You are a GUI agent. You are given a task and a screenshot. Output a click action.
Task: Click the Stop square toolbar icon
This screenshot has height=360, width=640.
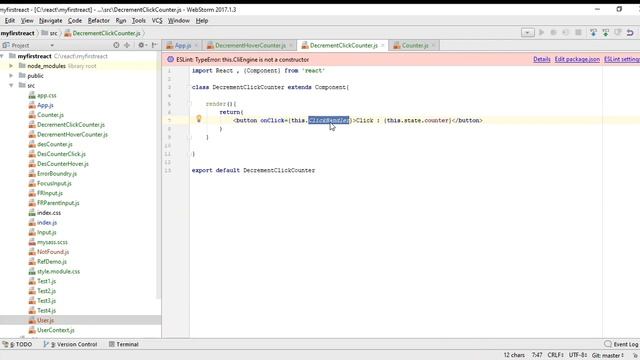tap(578, 33)
